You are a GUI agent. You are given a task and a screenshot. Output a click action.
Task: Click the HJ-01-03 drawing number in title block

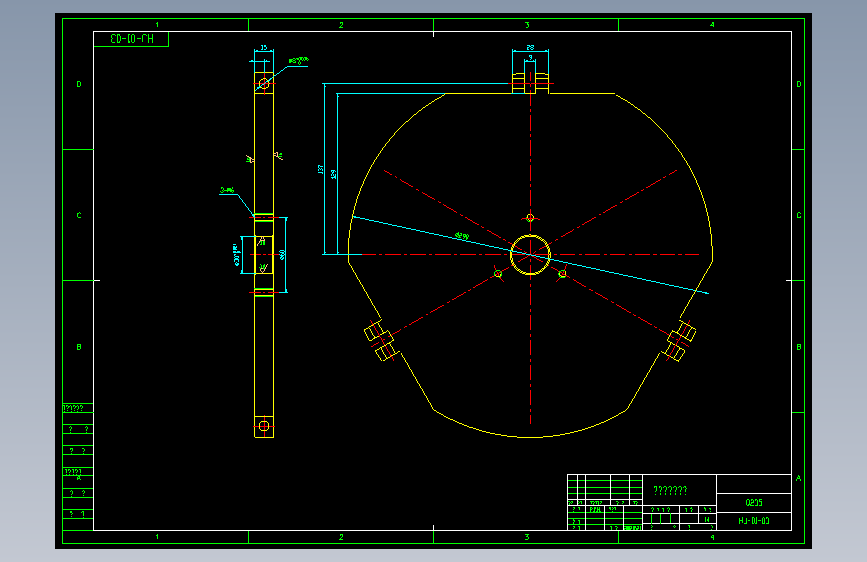click(754, 521)
